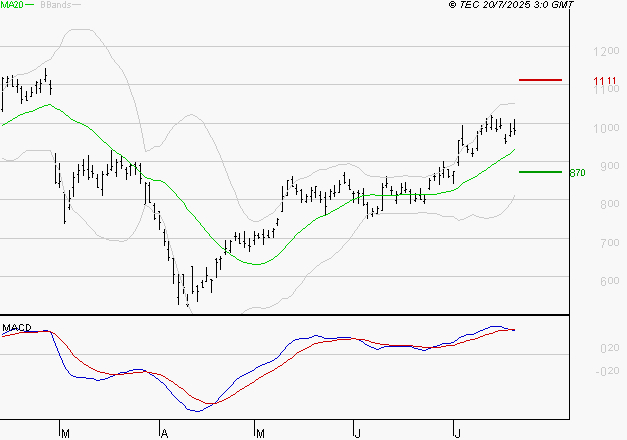
Task: Click the green support level line
Action: tap(540, 172)
